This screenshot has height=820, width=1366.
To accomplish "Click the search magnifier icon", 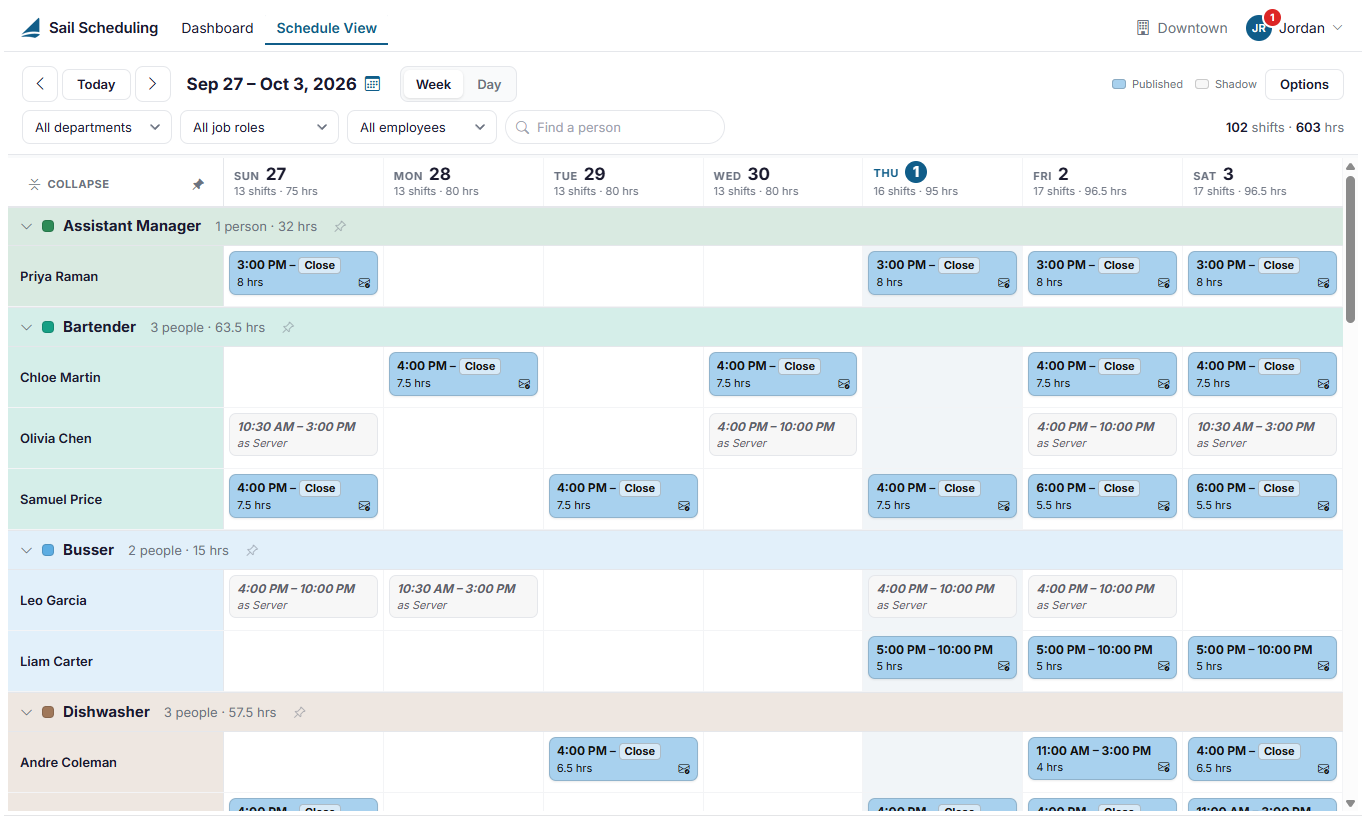I will 523,127.
